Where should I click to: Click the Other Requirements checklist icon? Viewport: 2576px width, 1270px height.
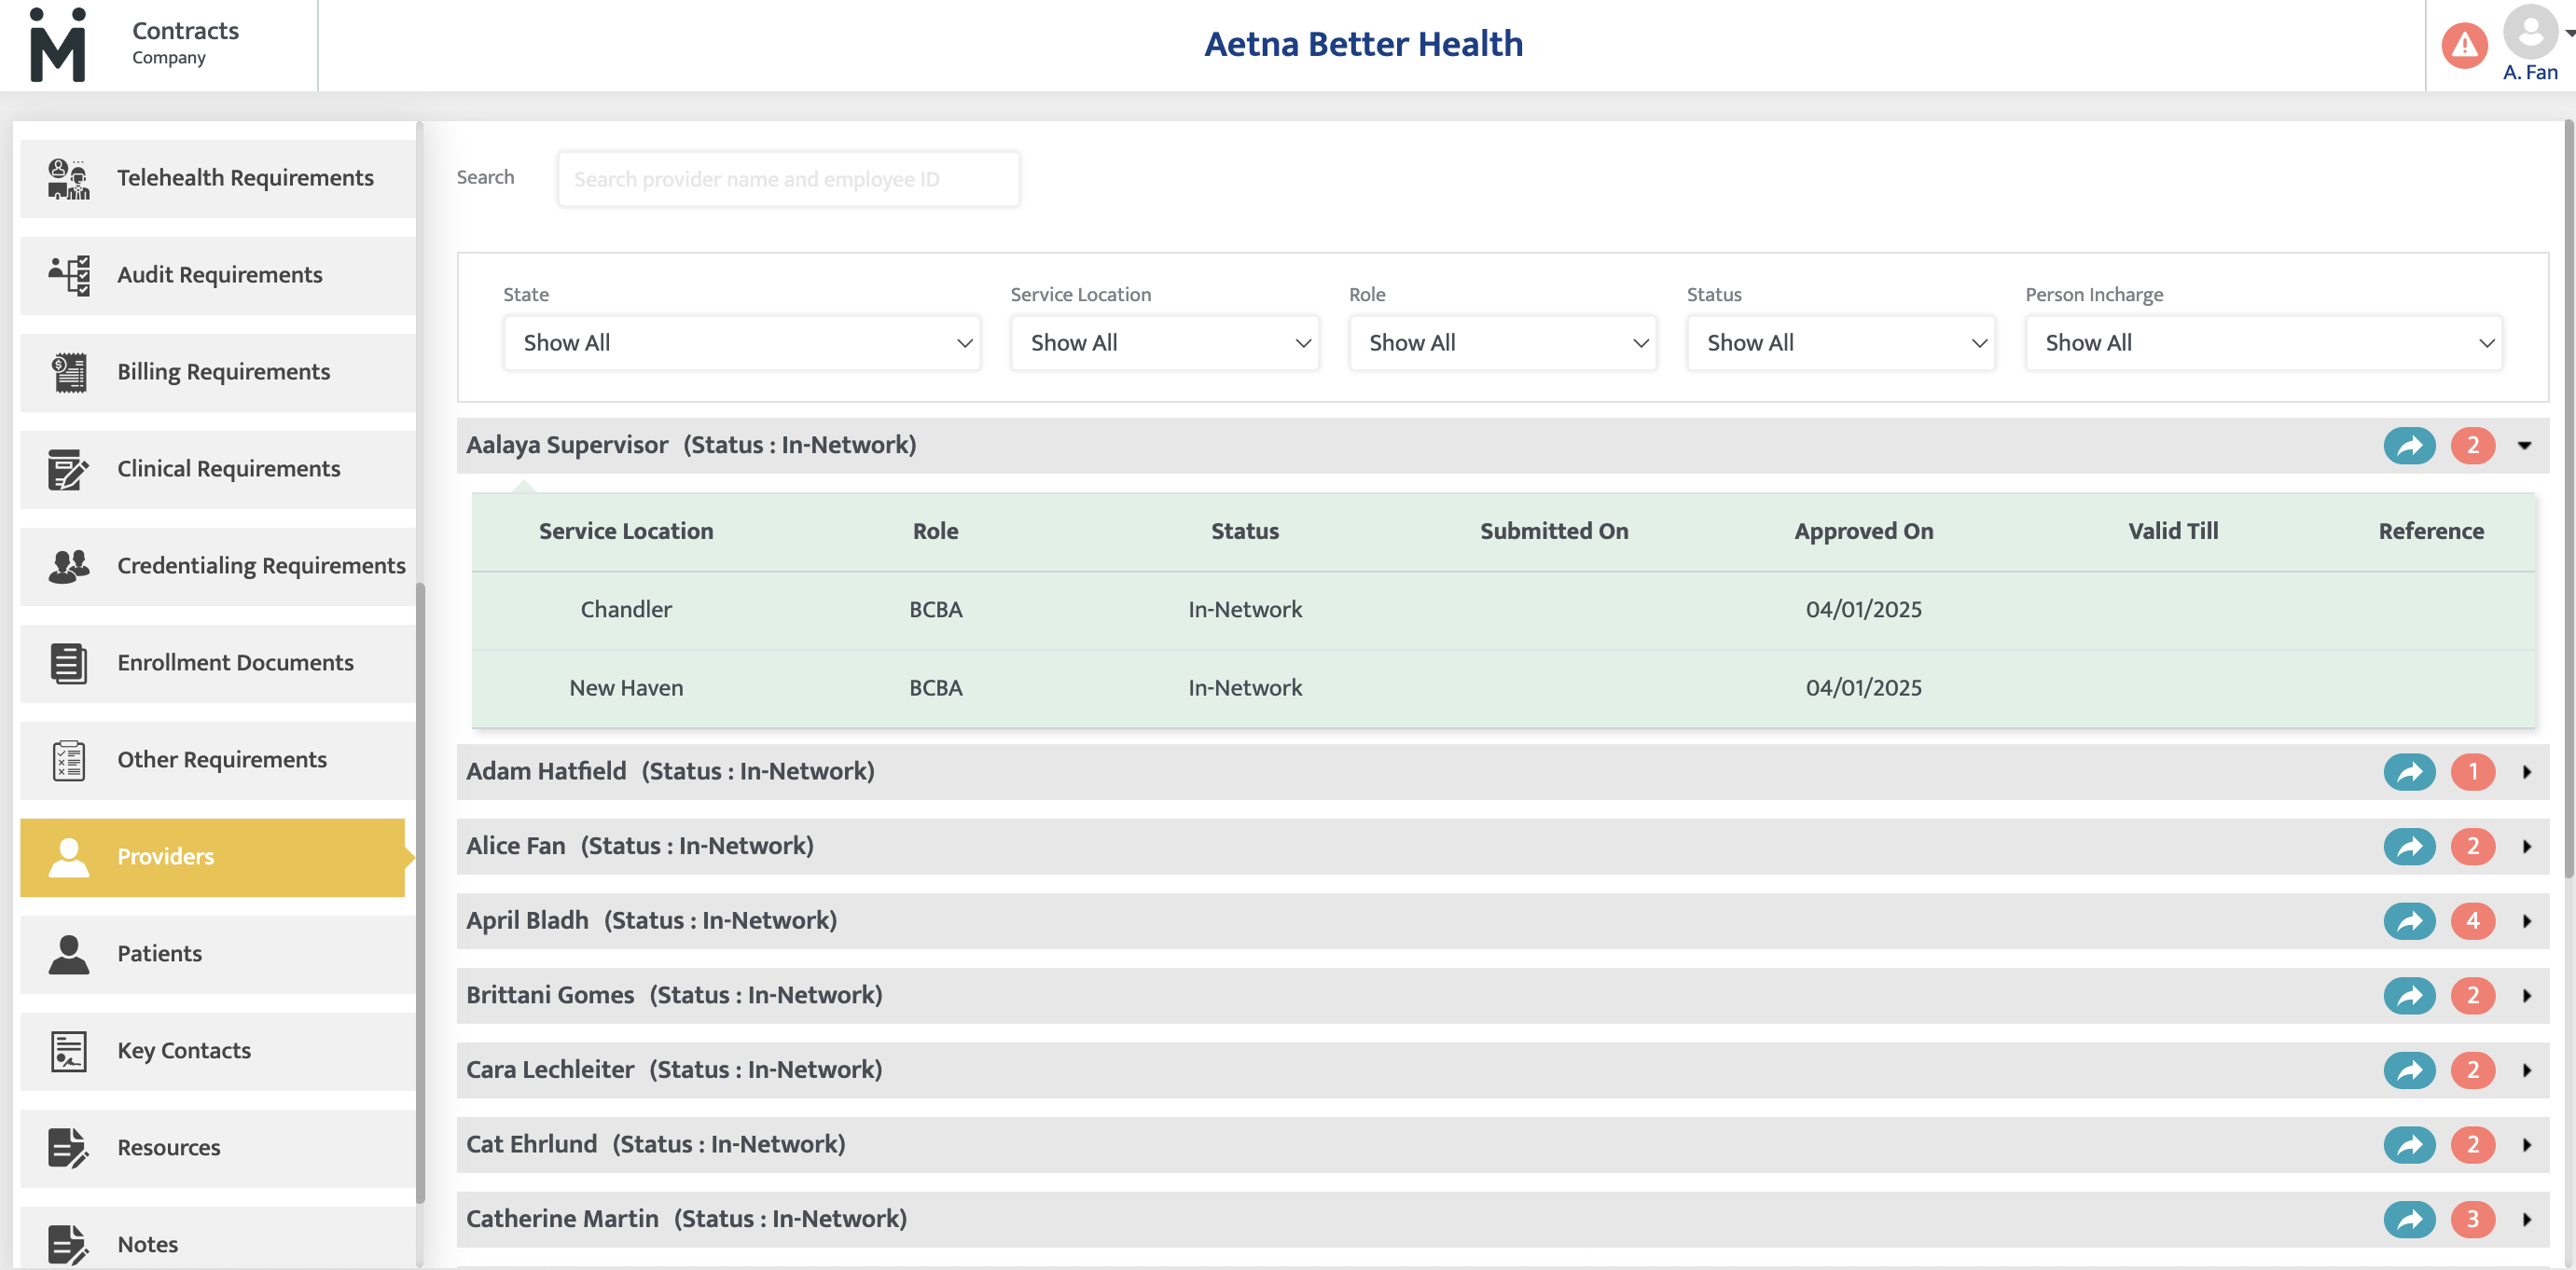pyautogui.click(x=68, y=761)
